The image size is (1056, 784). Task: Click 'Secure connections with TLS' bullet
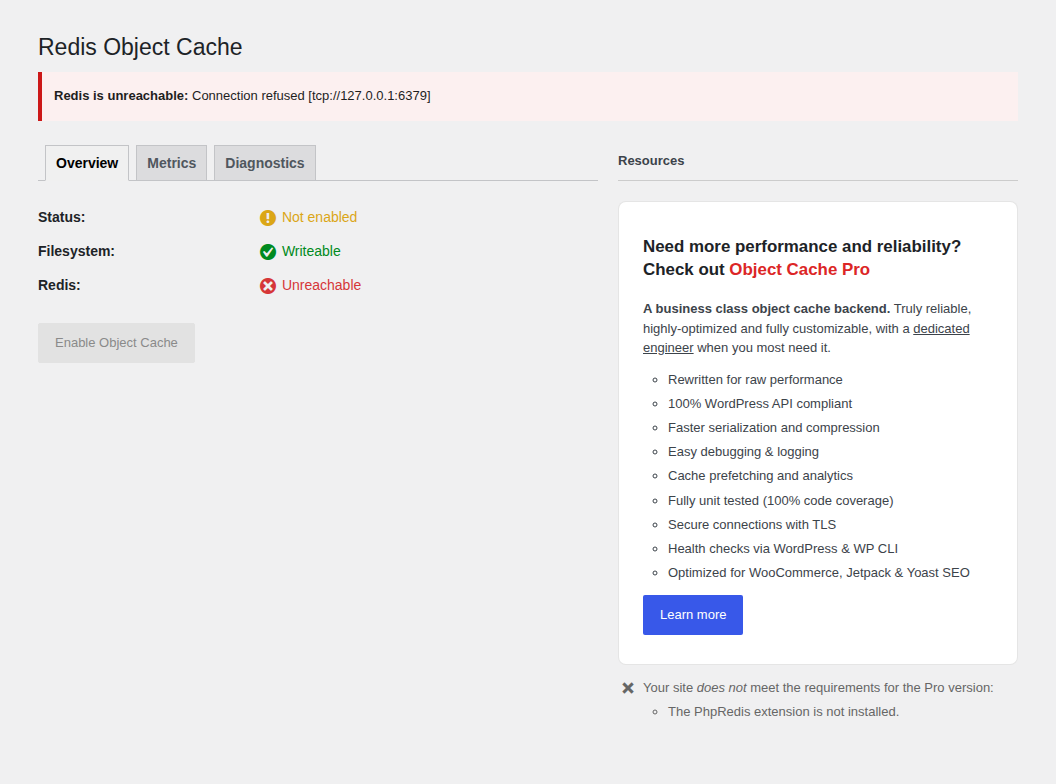pyautogui.click(x=752, y=525)
